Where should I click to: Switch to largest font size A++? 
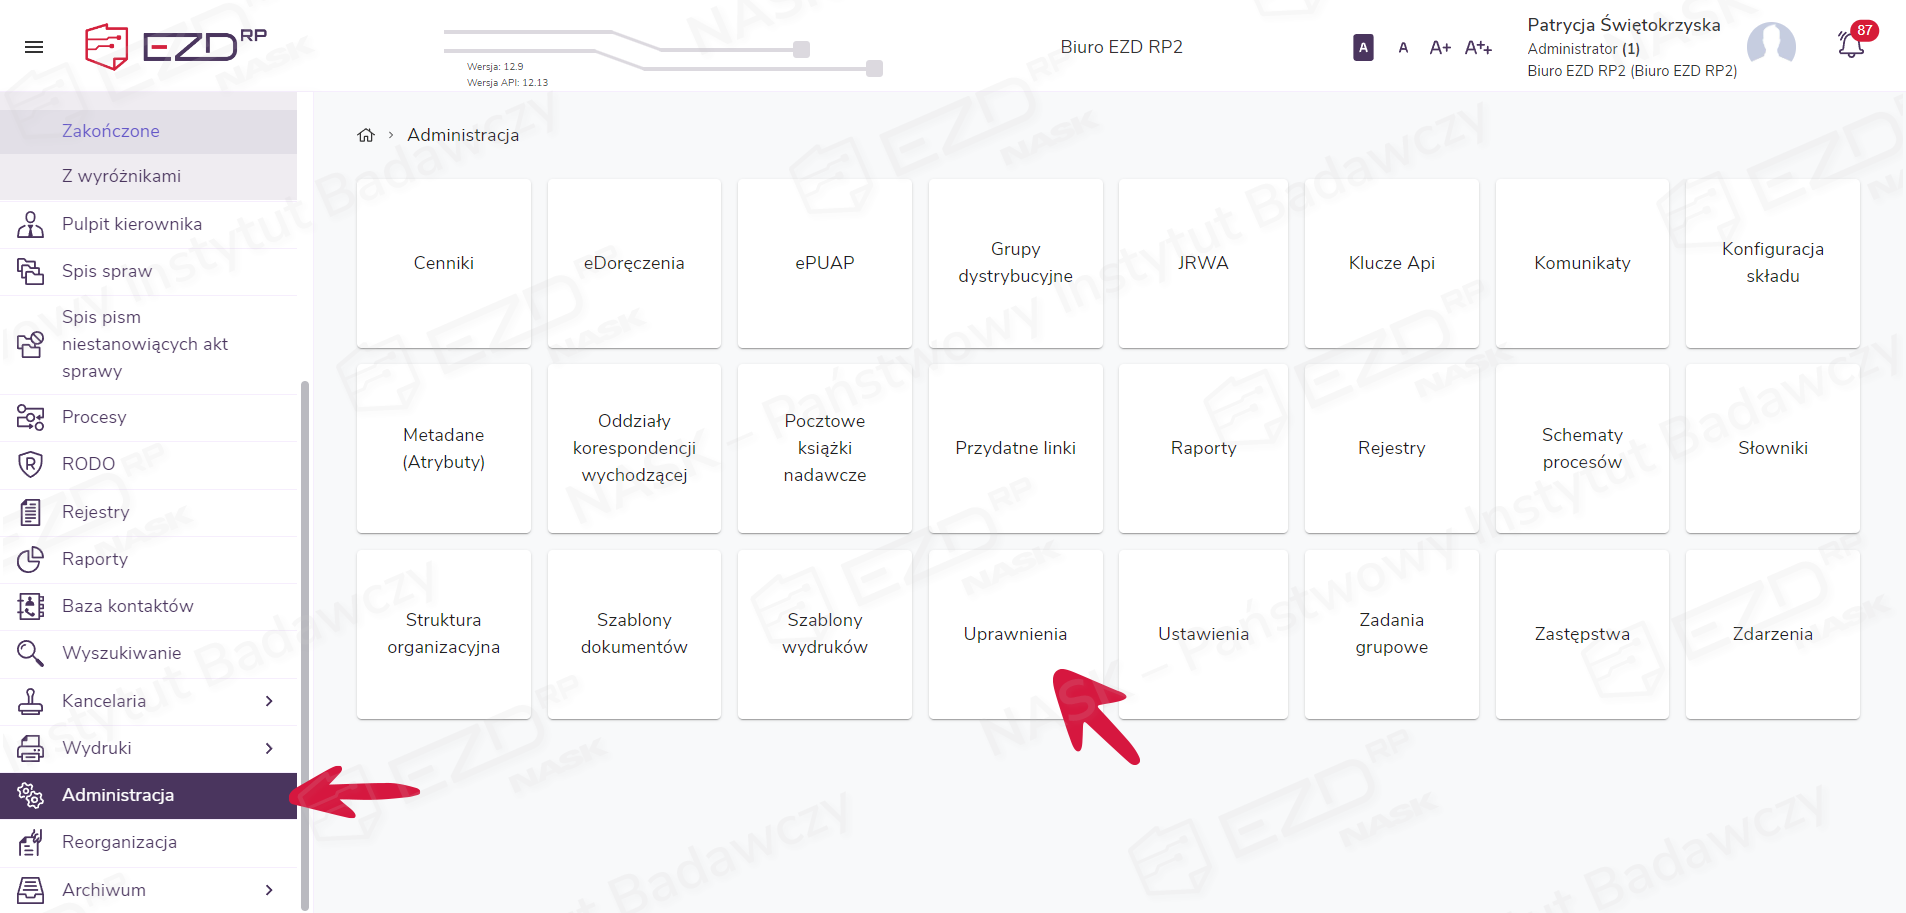click(1478, 47)
